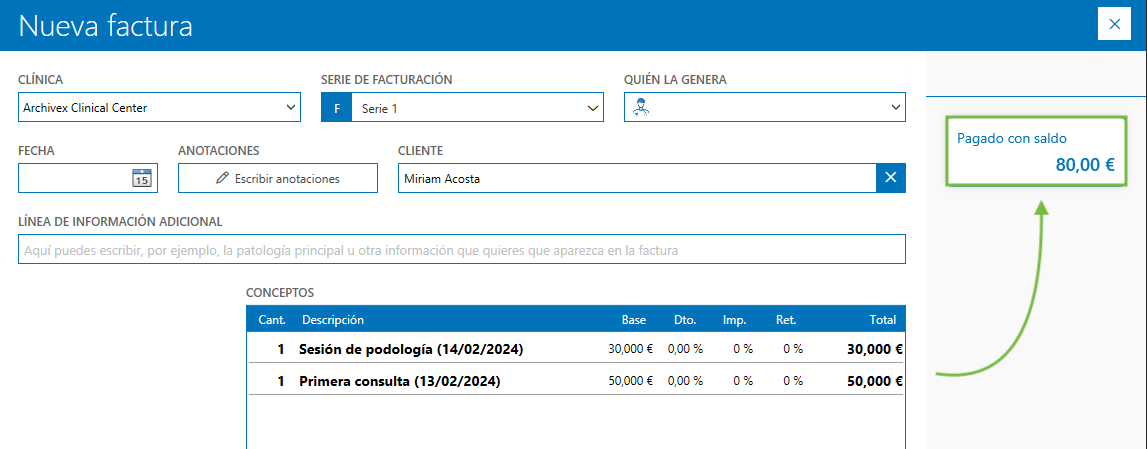Click the doctor icon under Quién la genera
Screen dimensions: 1147x449
(641, 107)
